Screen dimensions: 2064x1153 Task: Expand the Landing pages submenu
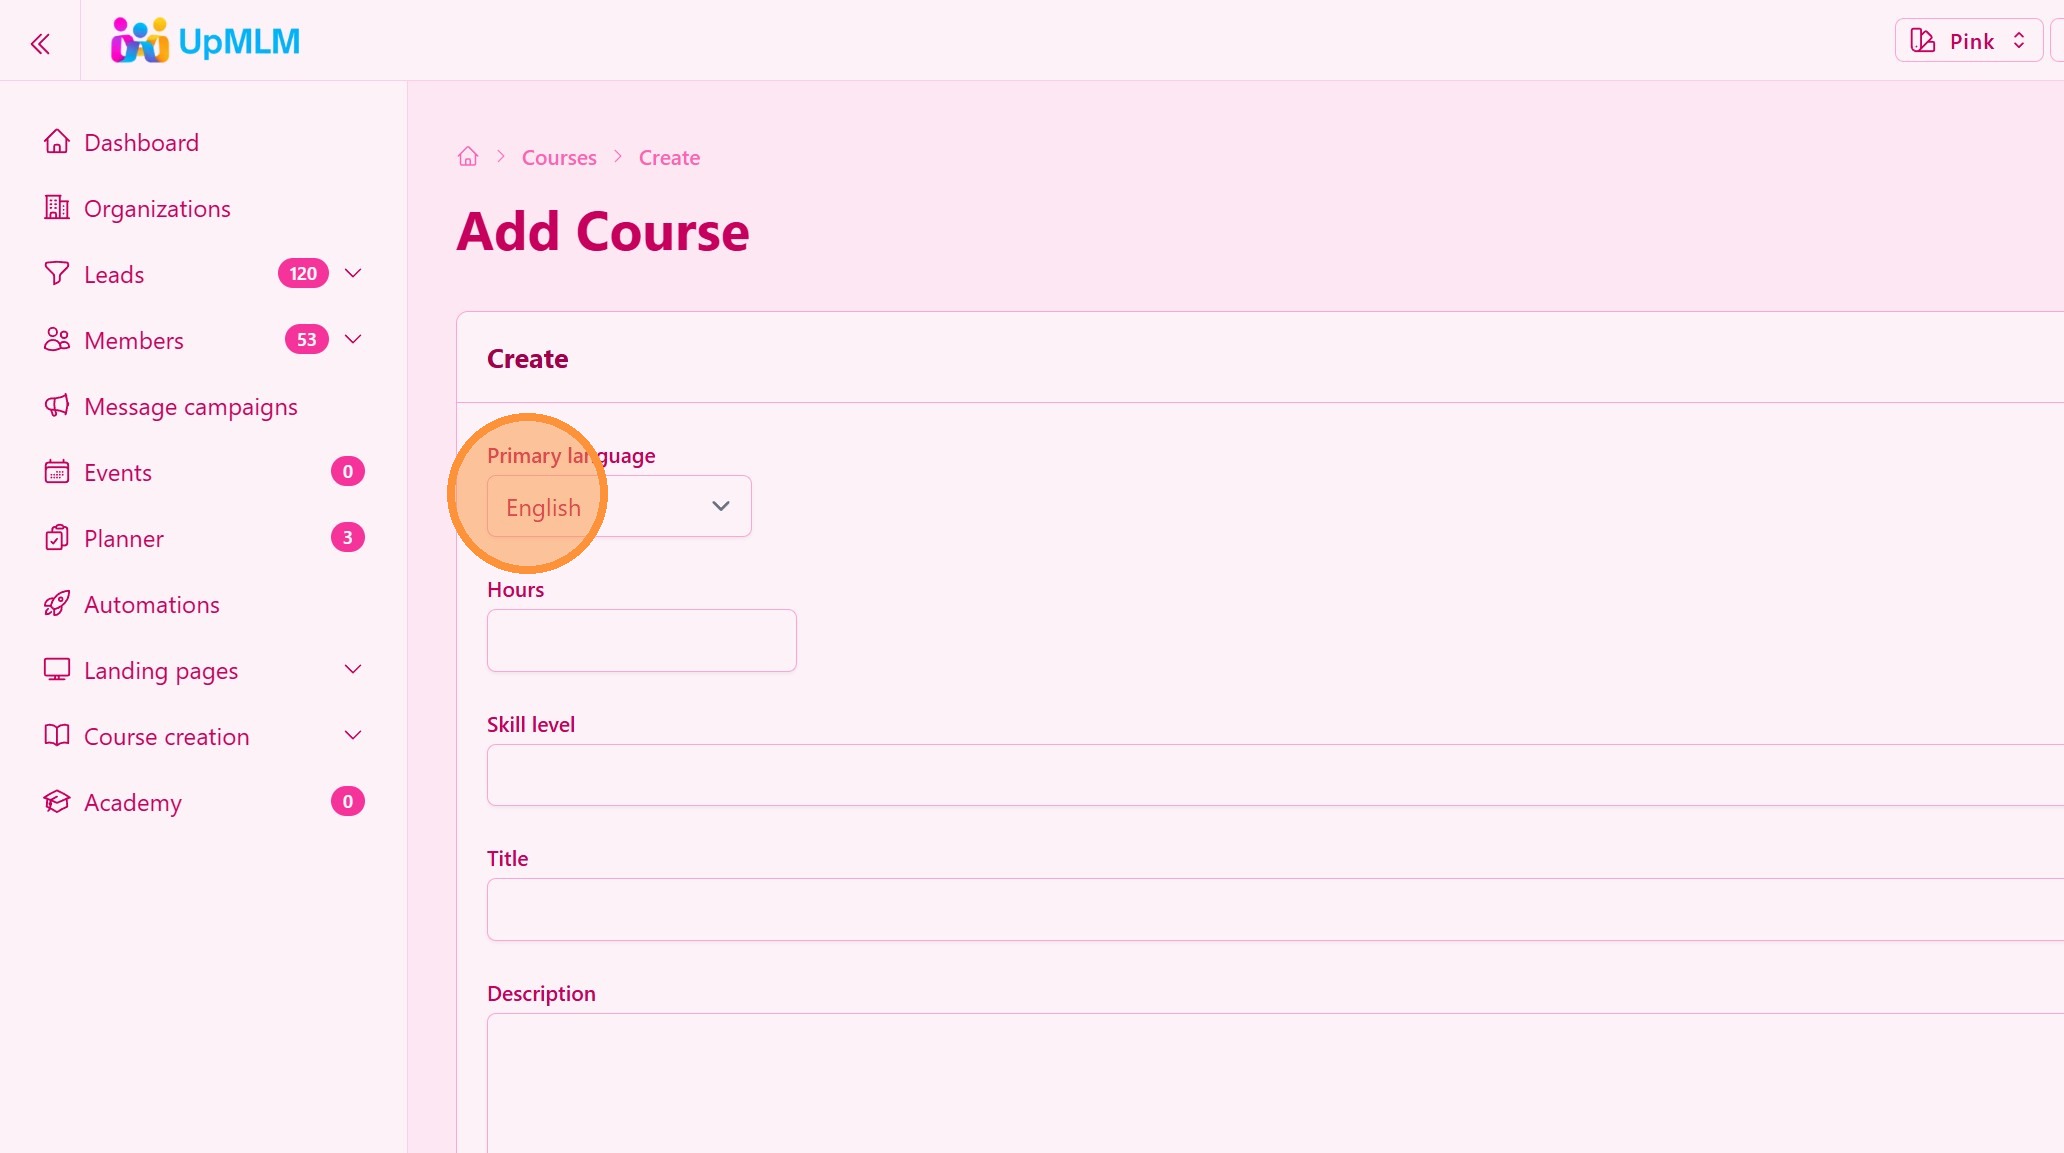pyautogui.click(x=353, y=669)
